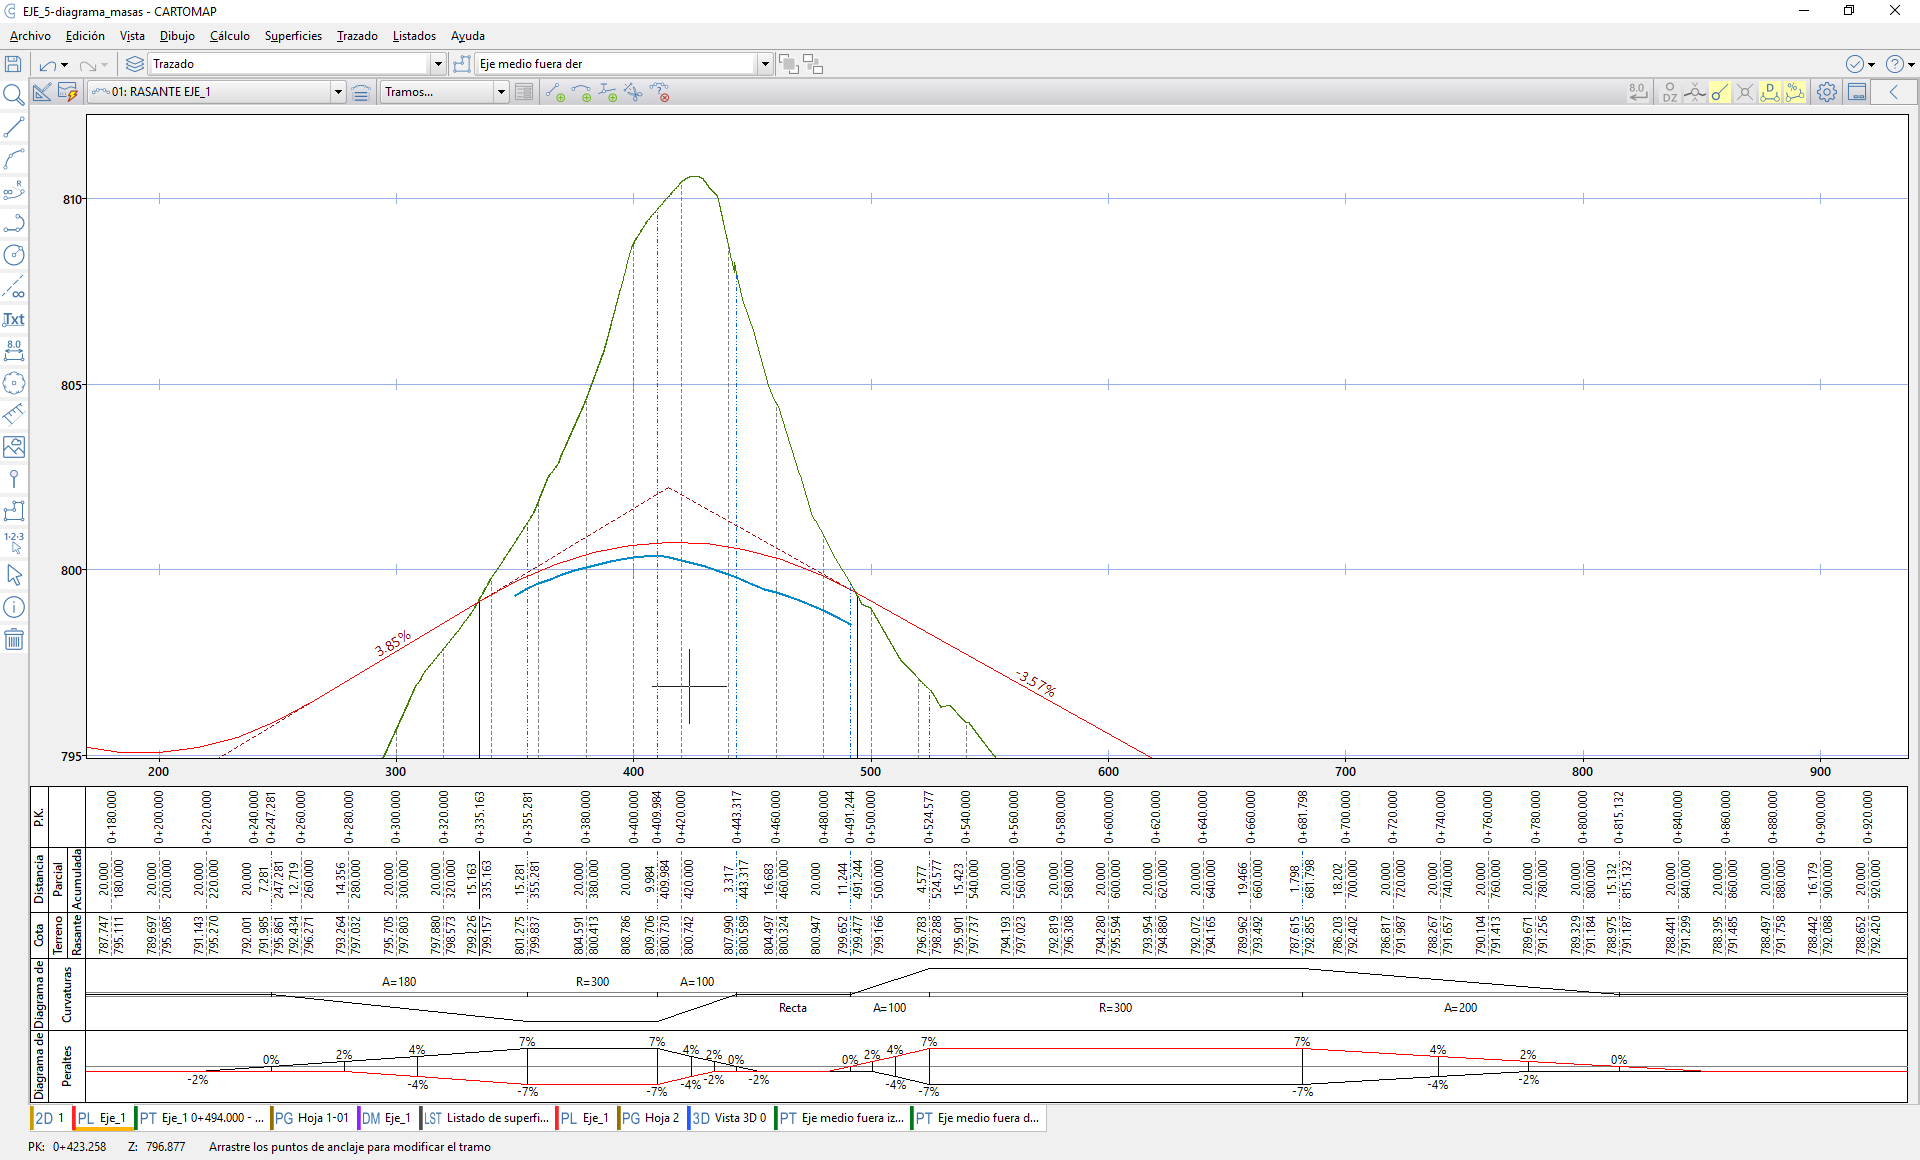
Task: Switch to the Vista 3D 0 tab
Action: [x=730, y=1118]
